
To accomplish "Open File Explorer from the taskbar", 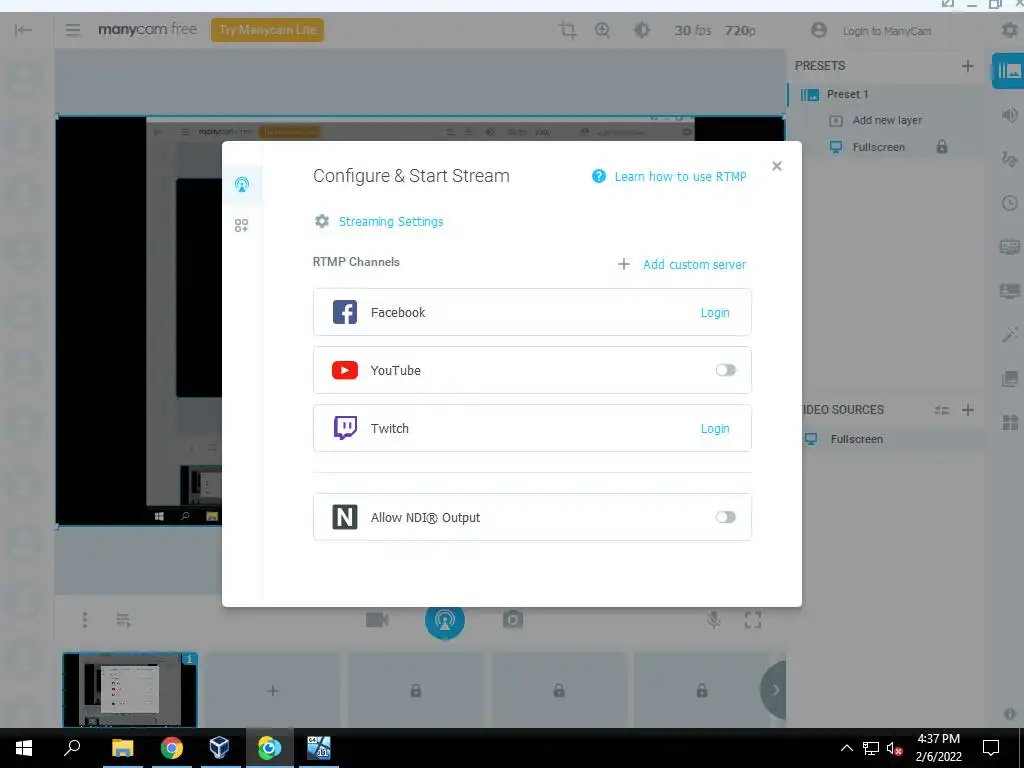I will click(122, 748).
